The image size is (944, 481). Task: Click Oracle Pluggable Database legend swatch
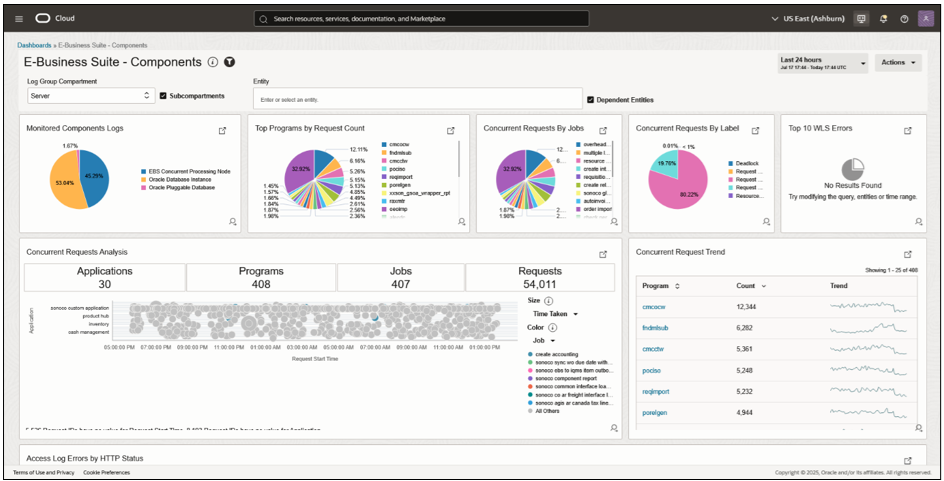pyautogui.click(x=141, y=187)
